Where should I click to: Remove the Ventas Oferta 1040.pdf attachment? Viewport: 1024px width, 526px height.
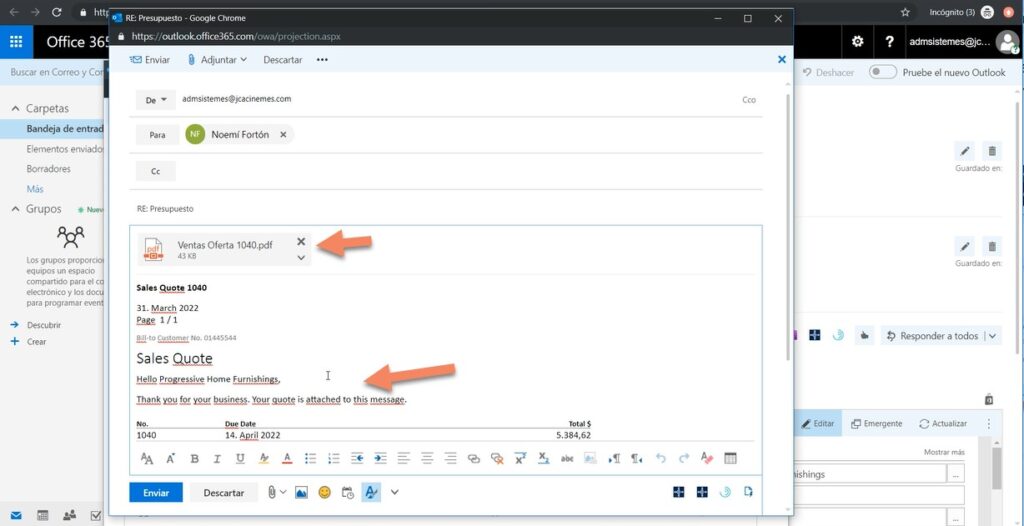(x=301, y=241)
